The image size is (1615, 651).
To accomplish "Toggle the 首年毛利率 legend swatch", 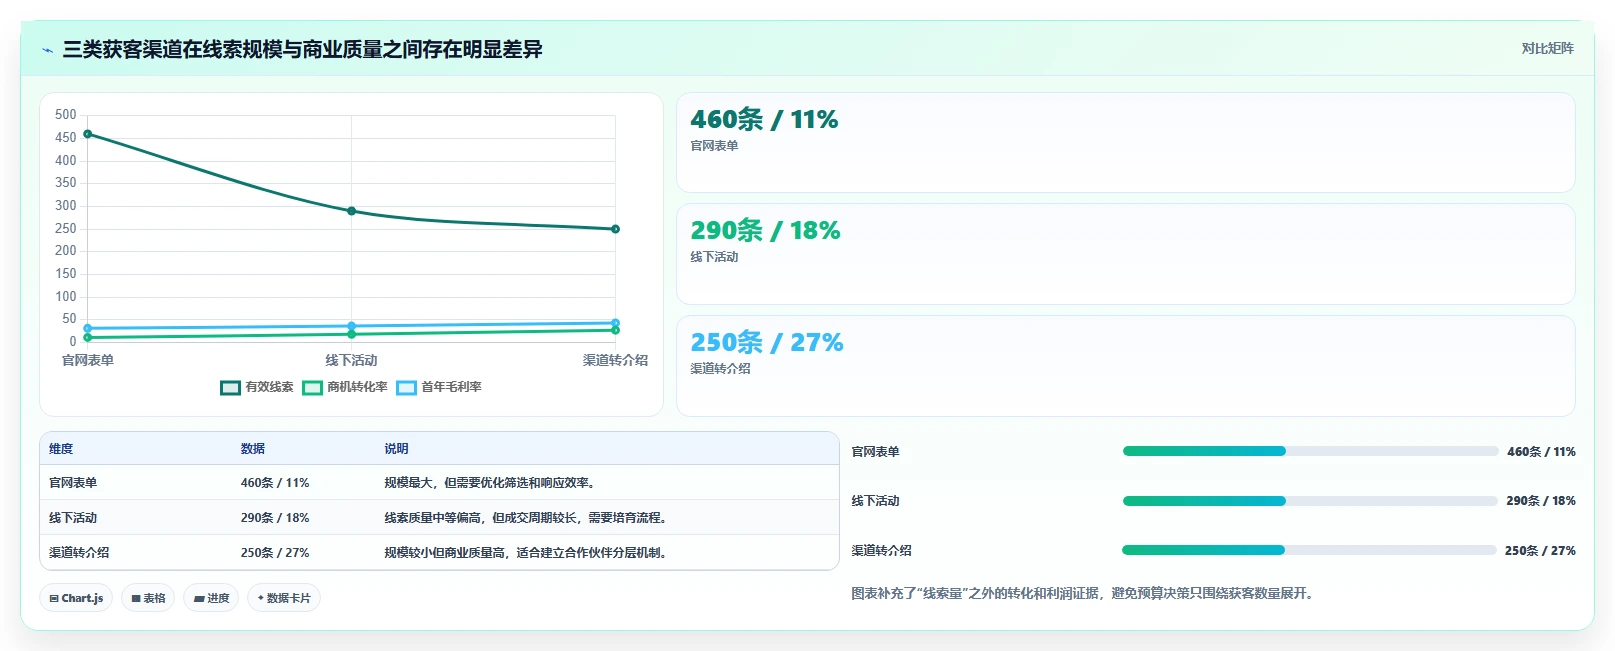I will (x=406, y=387).
